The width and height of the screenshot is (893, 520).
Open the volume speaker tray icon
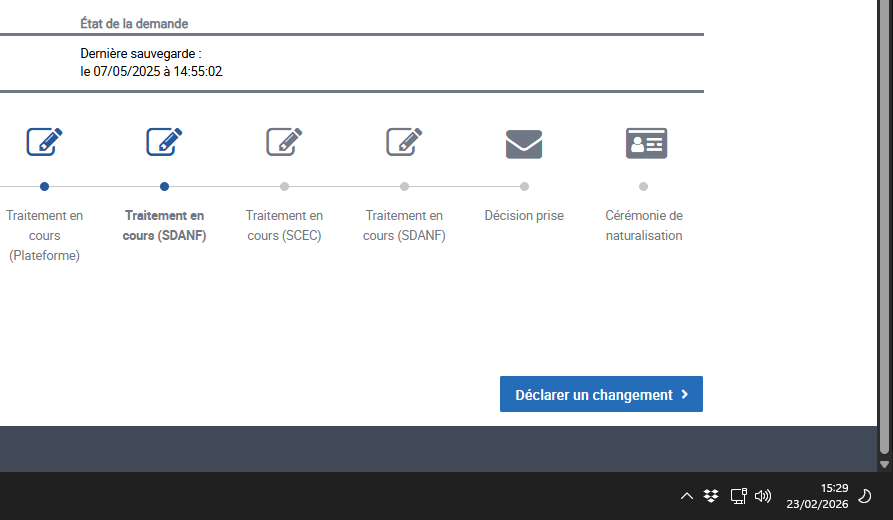pyautogui.click(x=763, y=495)
